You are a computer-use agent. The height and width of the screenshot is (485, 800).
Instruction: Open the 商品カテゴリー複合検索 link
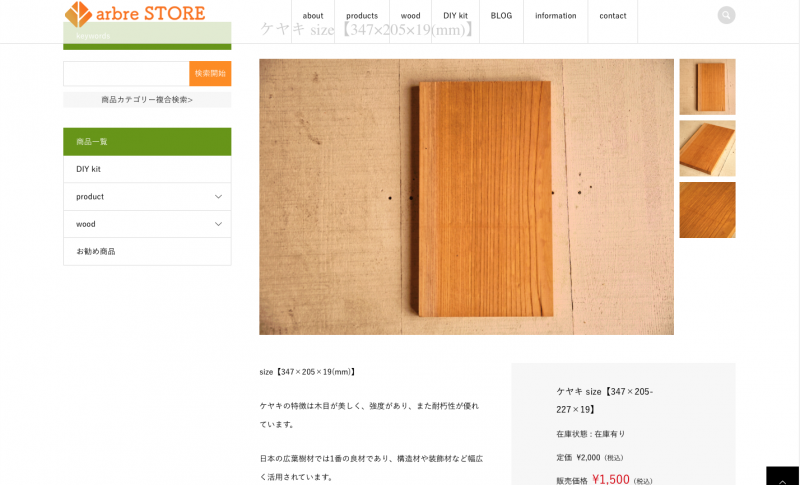pos(147,100)
